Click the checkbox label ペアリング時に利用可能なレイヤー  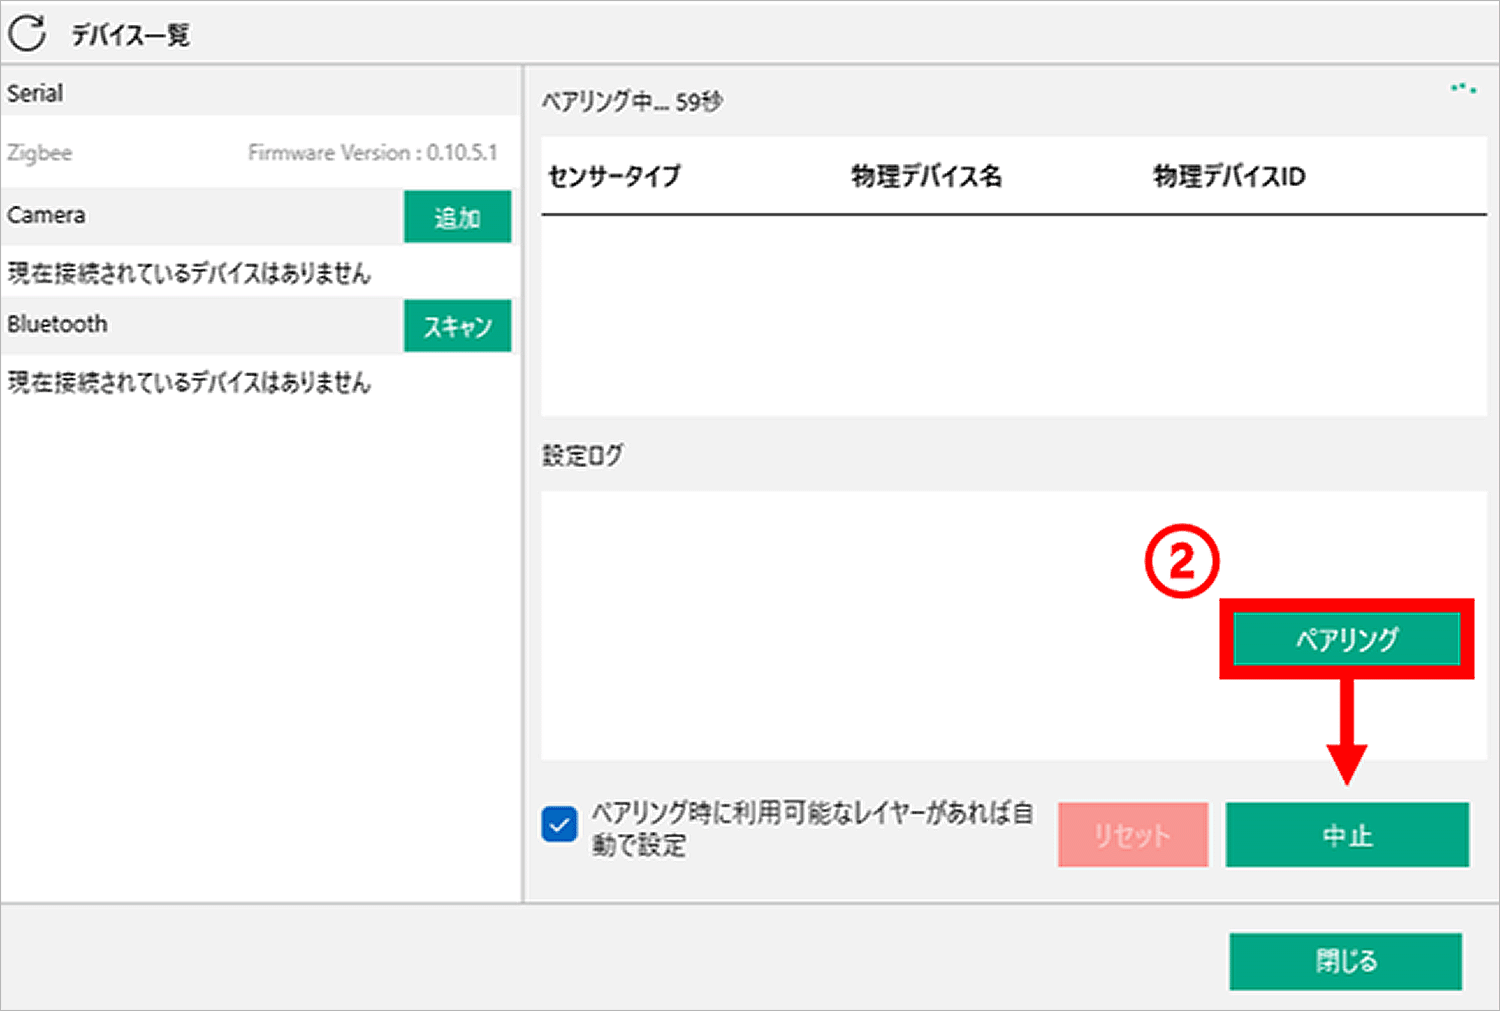(812, 828)
